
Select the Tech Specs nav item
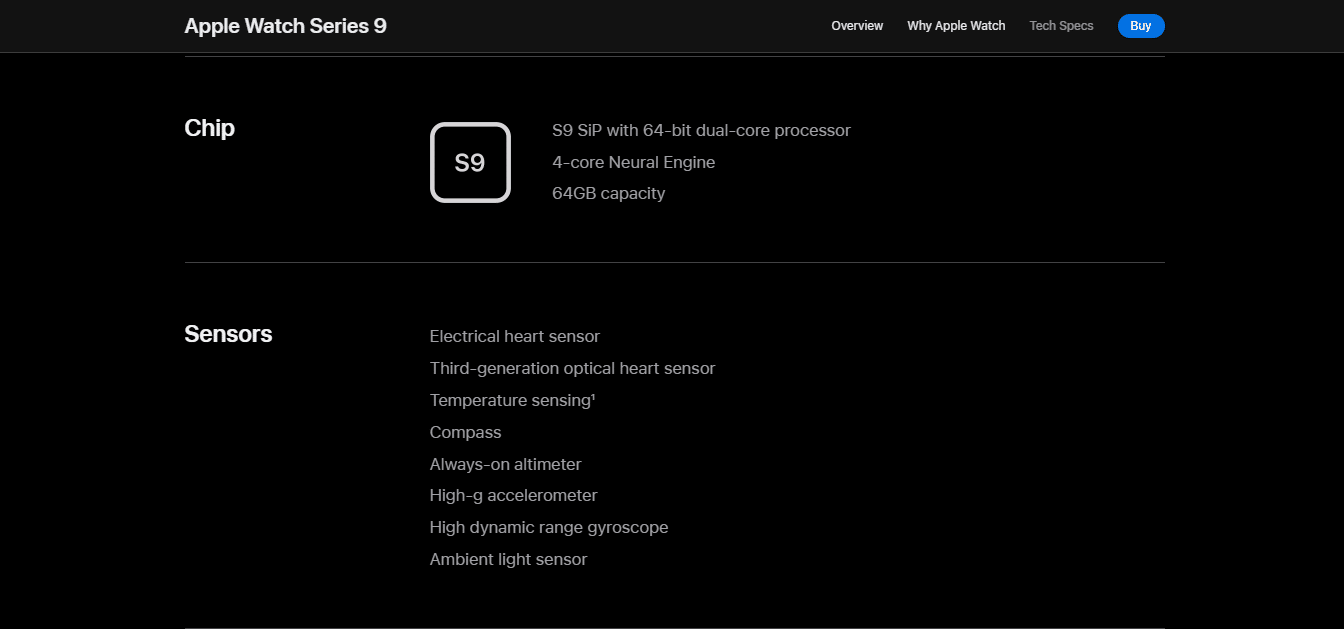tap(1061, 26)
